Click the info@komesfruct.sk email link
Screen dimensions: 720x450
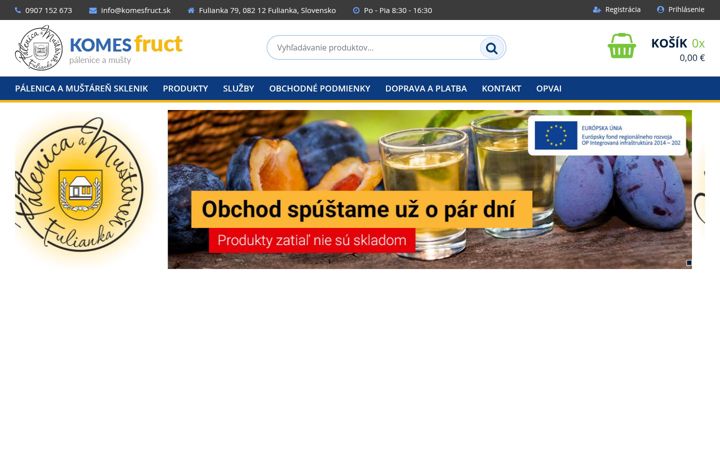(x=135, y=10)
